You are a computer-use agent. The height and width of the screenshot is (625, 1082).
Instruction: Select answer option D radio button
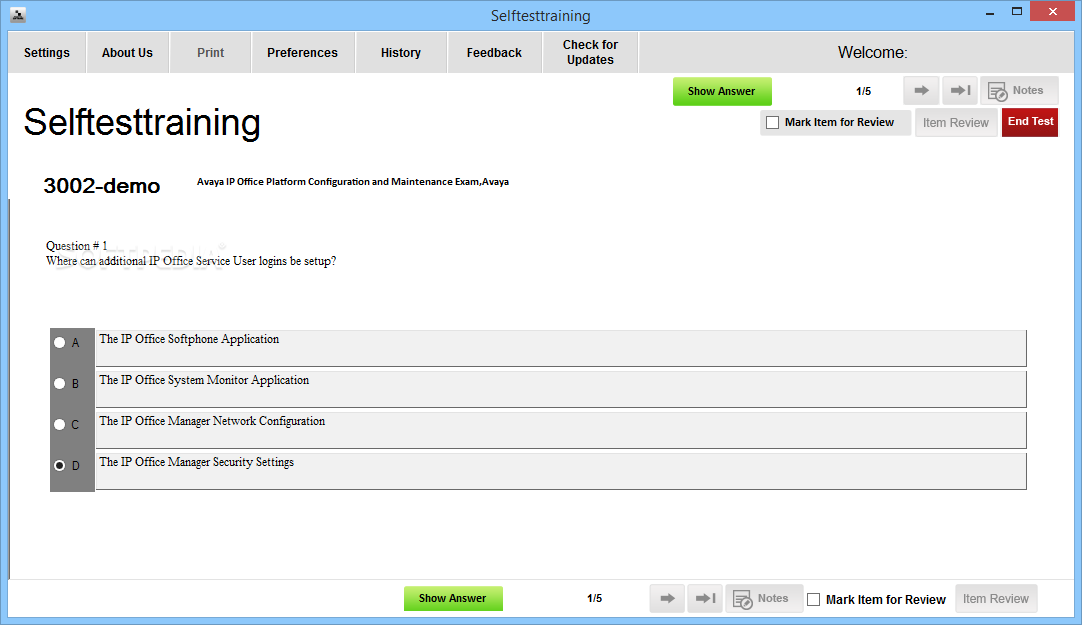[60, 466]
